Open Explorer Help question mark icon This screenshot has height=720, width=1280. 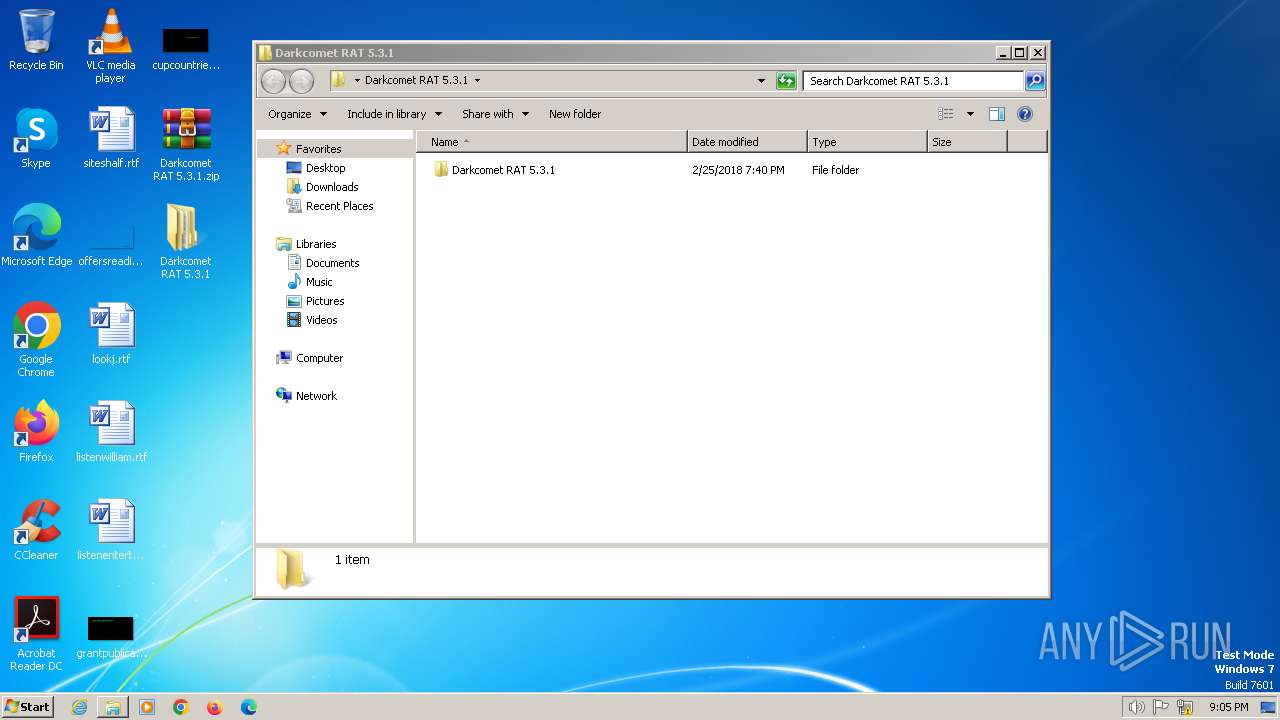pos(1025,114)
